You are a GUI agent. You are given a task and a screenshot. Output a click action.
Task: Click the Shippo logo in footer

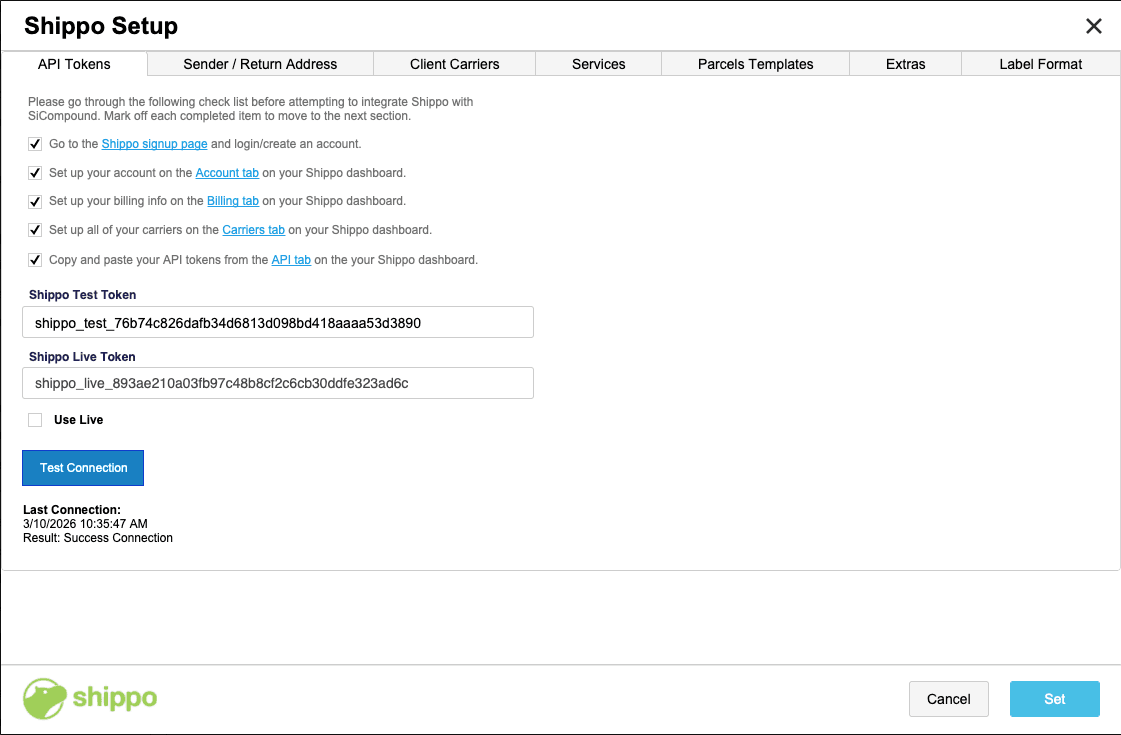[x=90, y=698]
